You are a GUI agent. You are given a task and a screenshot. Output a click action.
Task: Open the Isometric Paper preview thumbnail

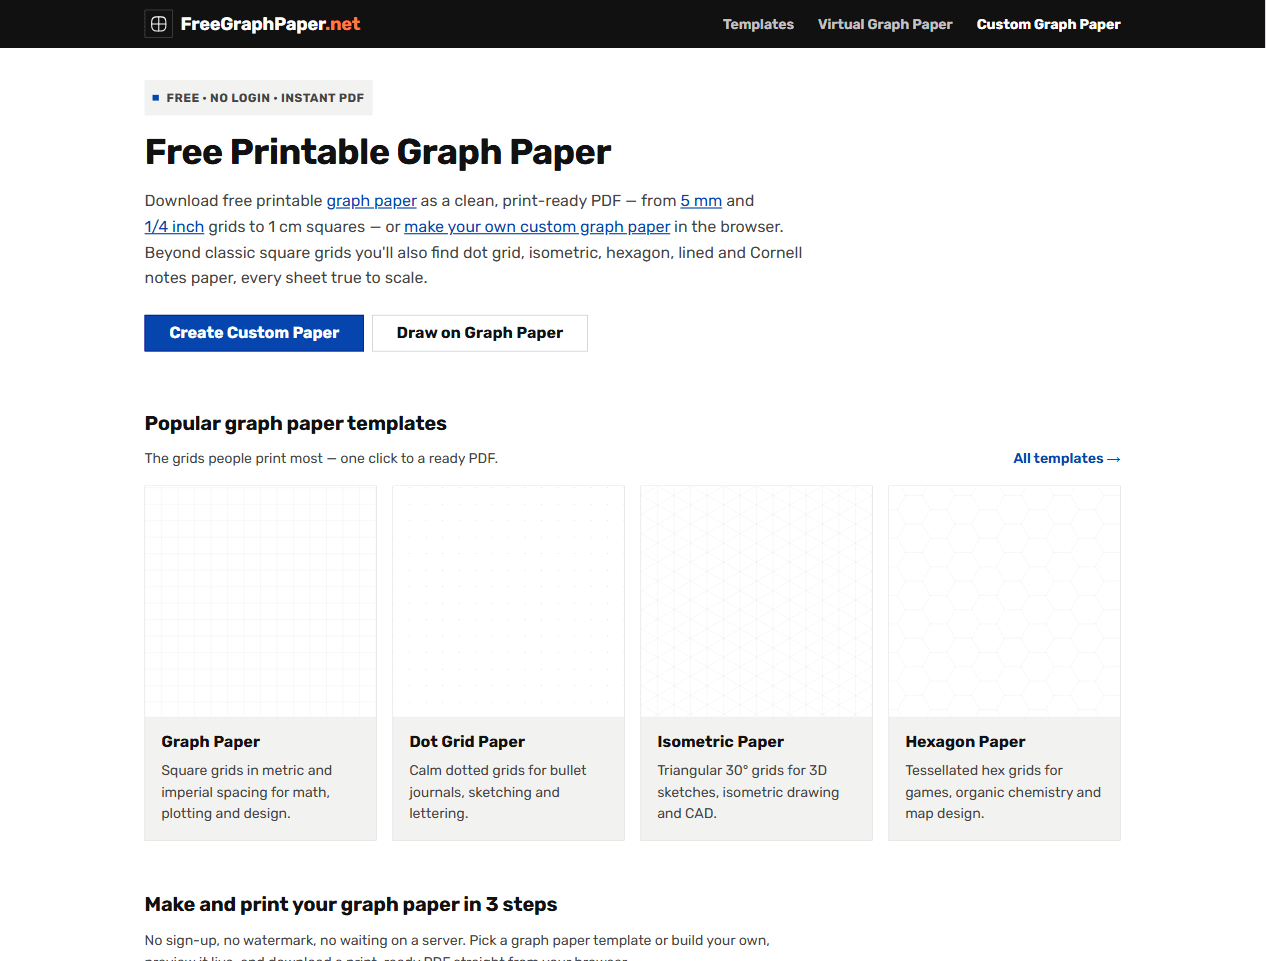point(756,601)
